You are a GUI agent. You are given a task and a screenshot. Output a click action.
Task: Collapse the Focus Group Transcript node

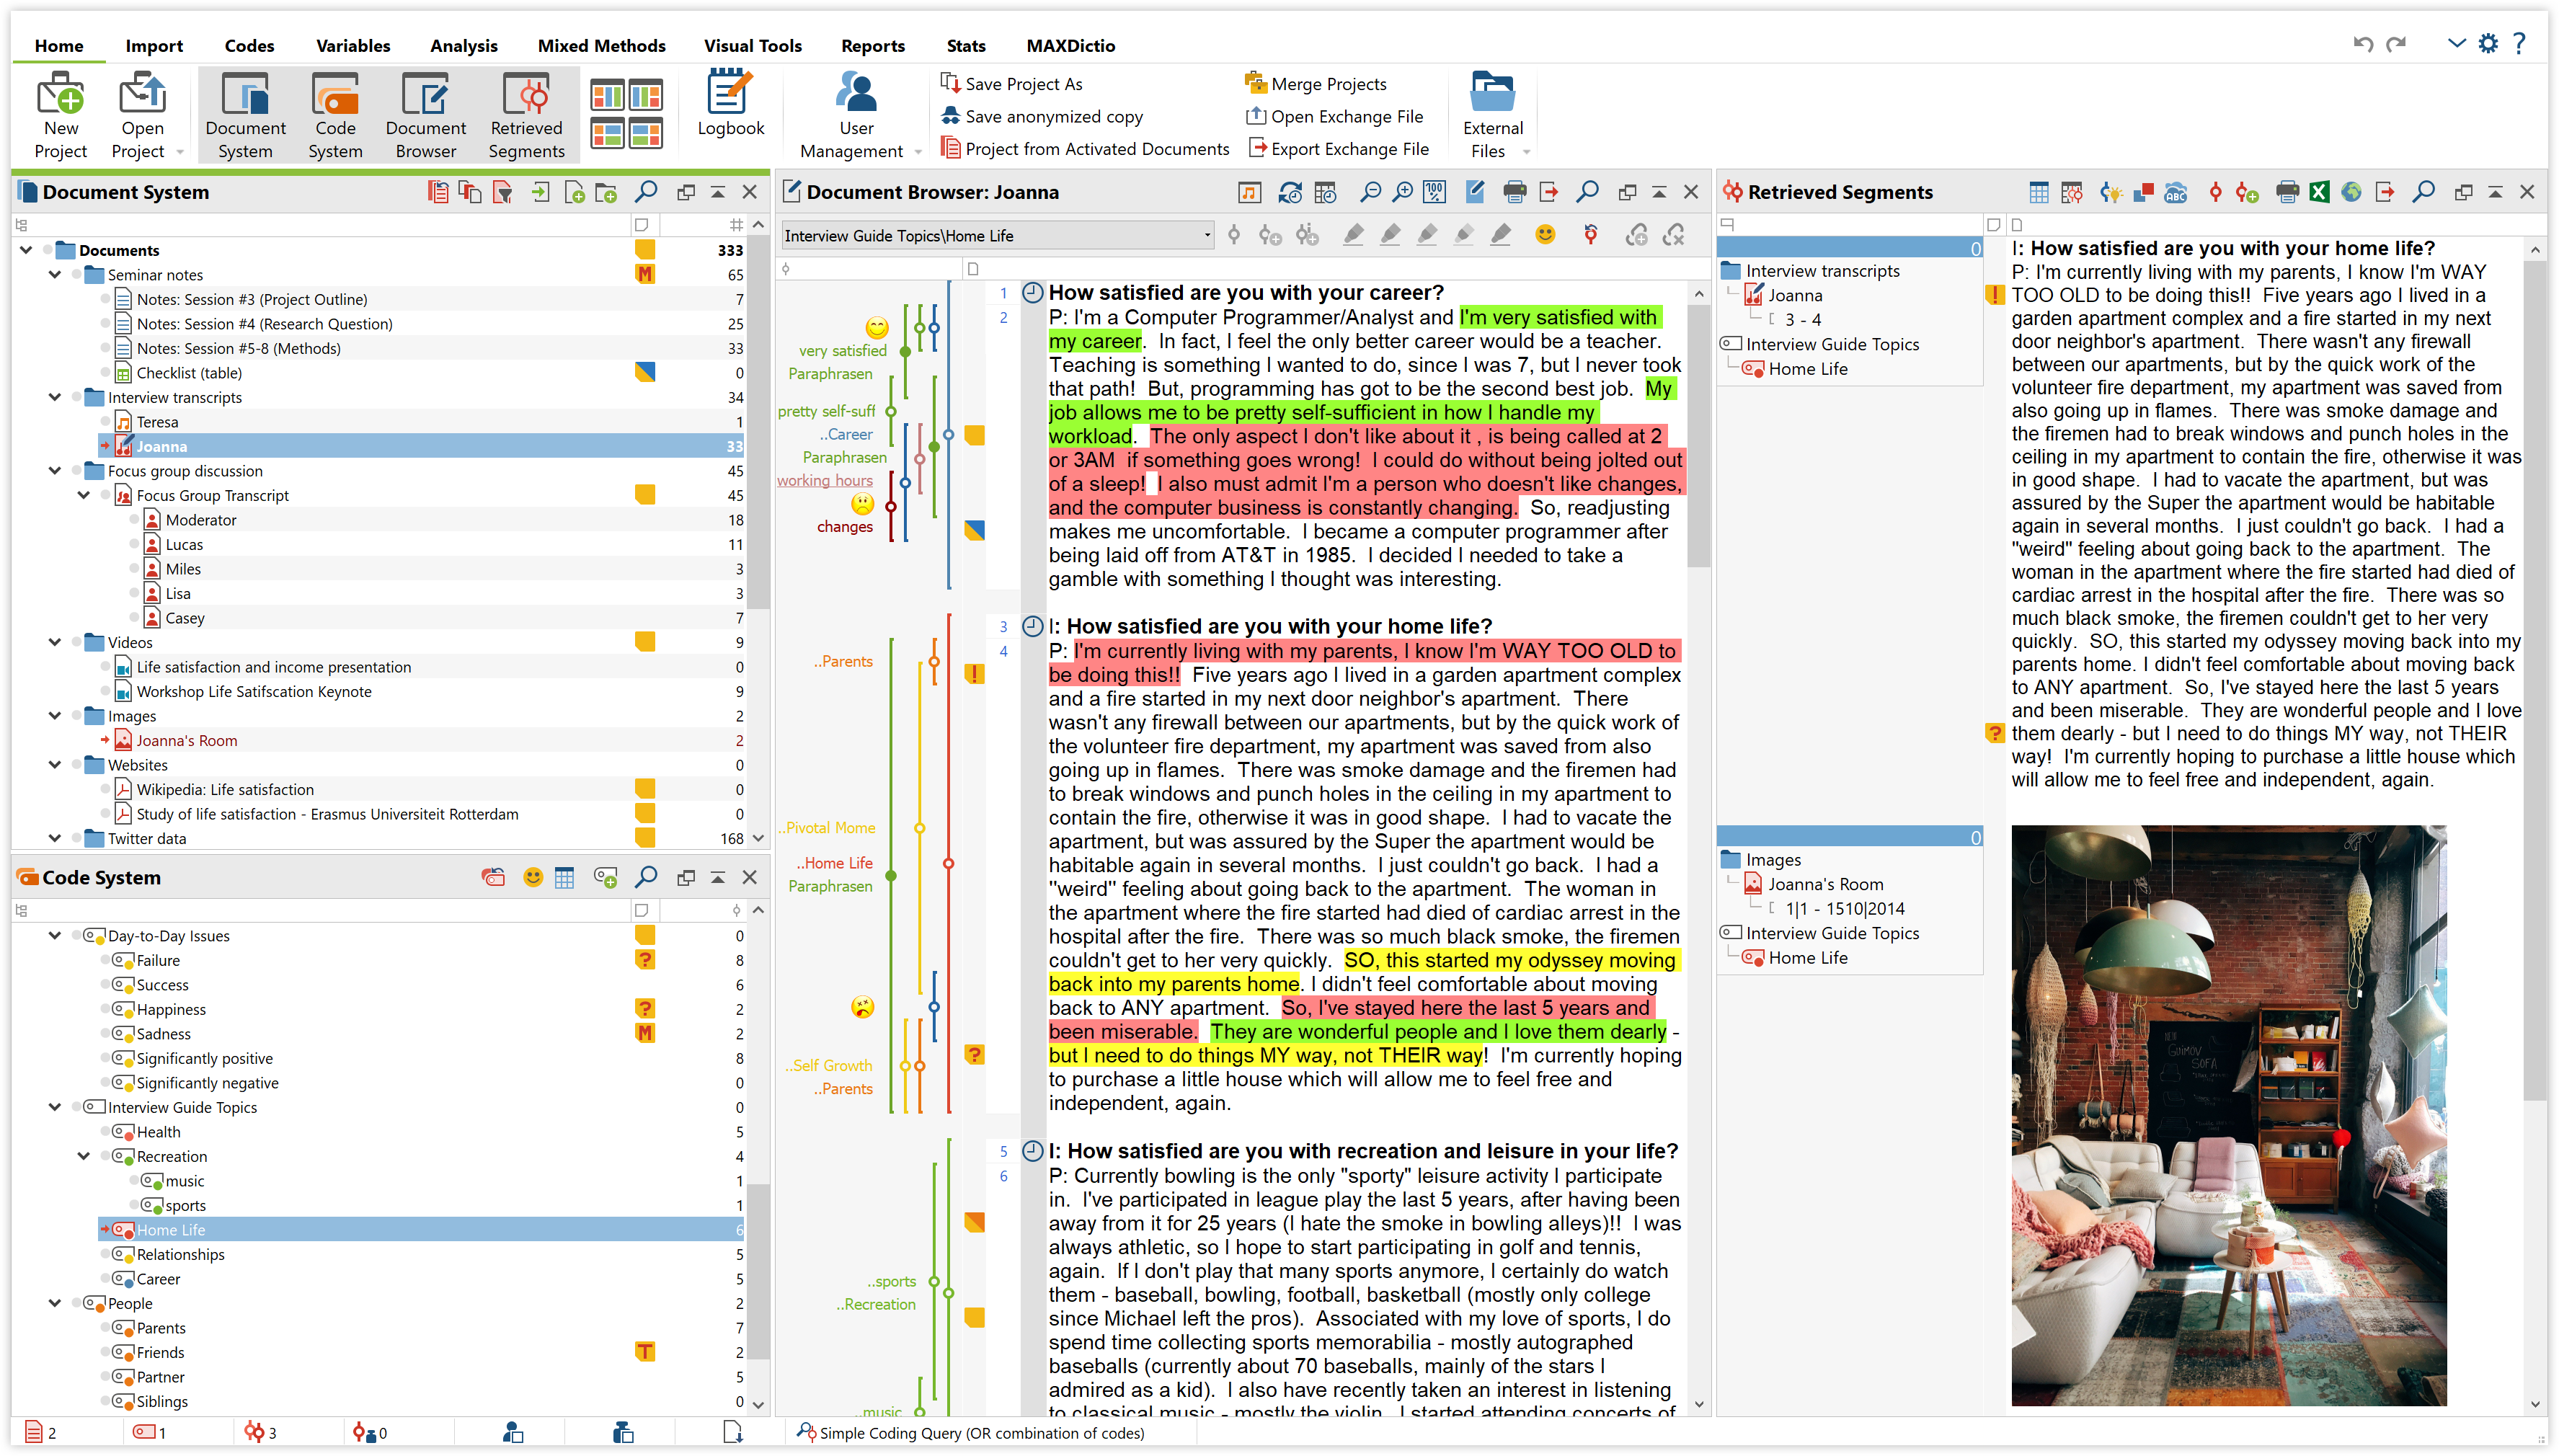tap(84, 495)
